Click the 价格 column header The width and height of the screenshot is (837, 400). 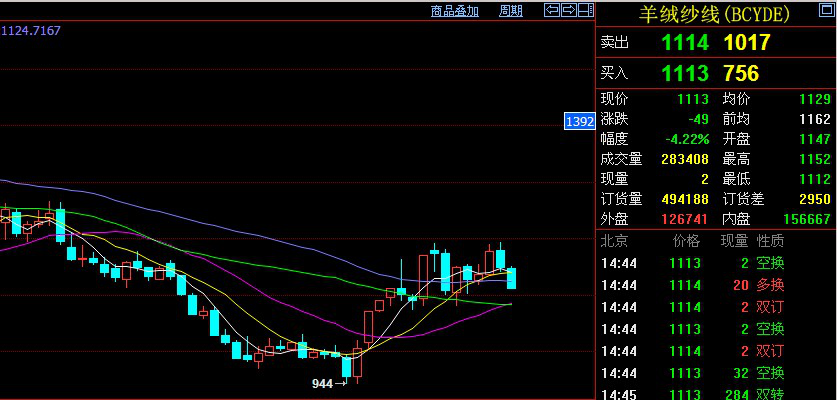click(x=686, y=241)
